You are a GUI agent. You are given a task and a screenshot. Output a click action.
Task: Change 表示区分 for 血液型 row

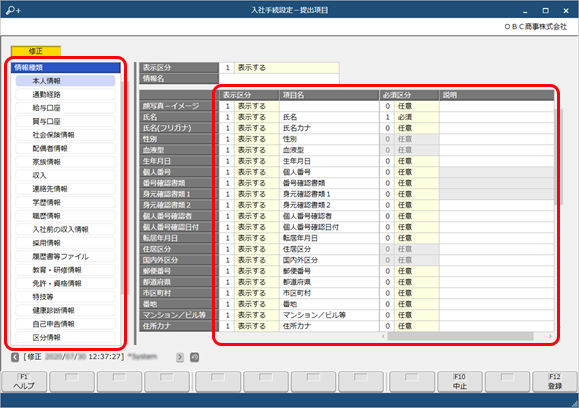(x=249, y=150)
